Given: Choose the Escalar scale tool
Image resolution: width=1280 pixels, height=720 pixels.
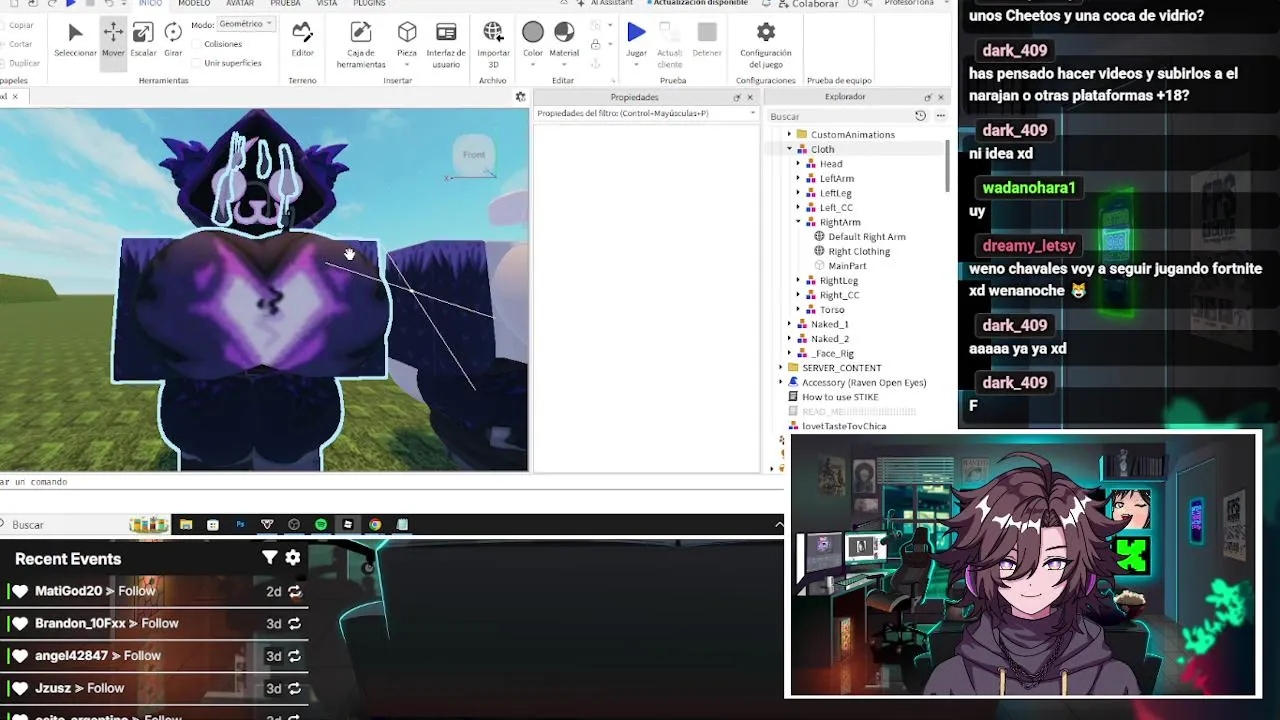Looking at the screenshot, I should click(x=143, y=40).
